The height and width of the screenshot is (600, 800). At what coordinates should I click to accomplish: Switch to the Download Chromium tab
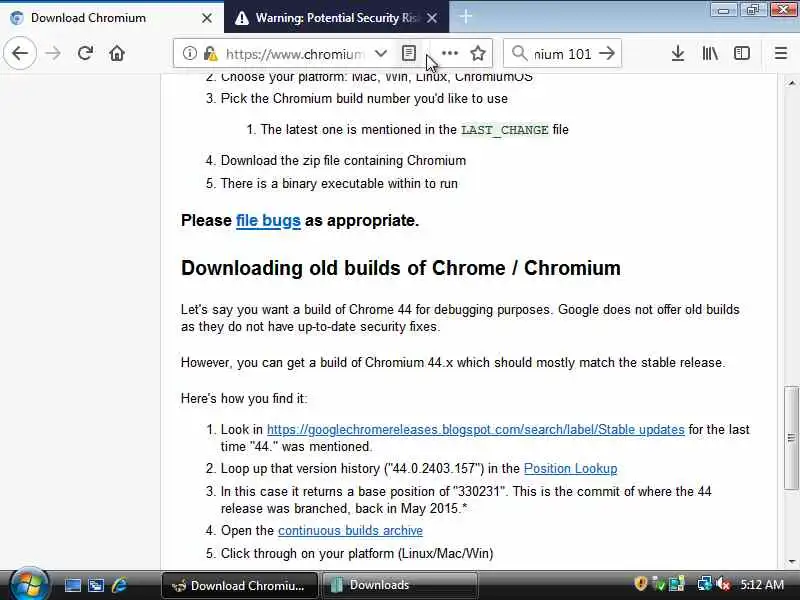(112, 18)
